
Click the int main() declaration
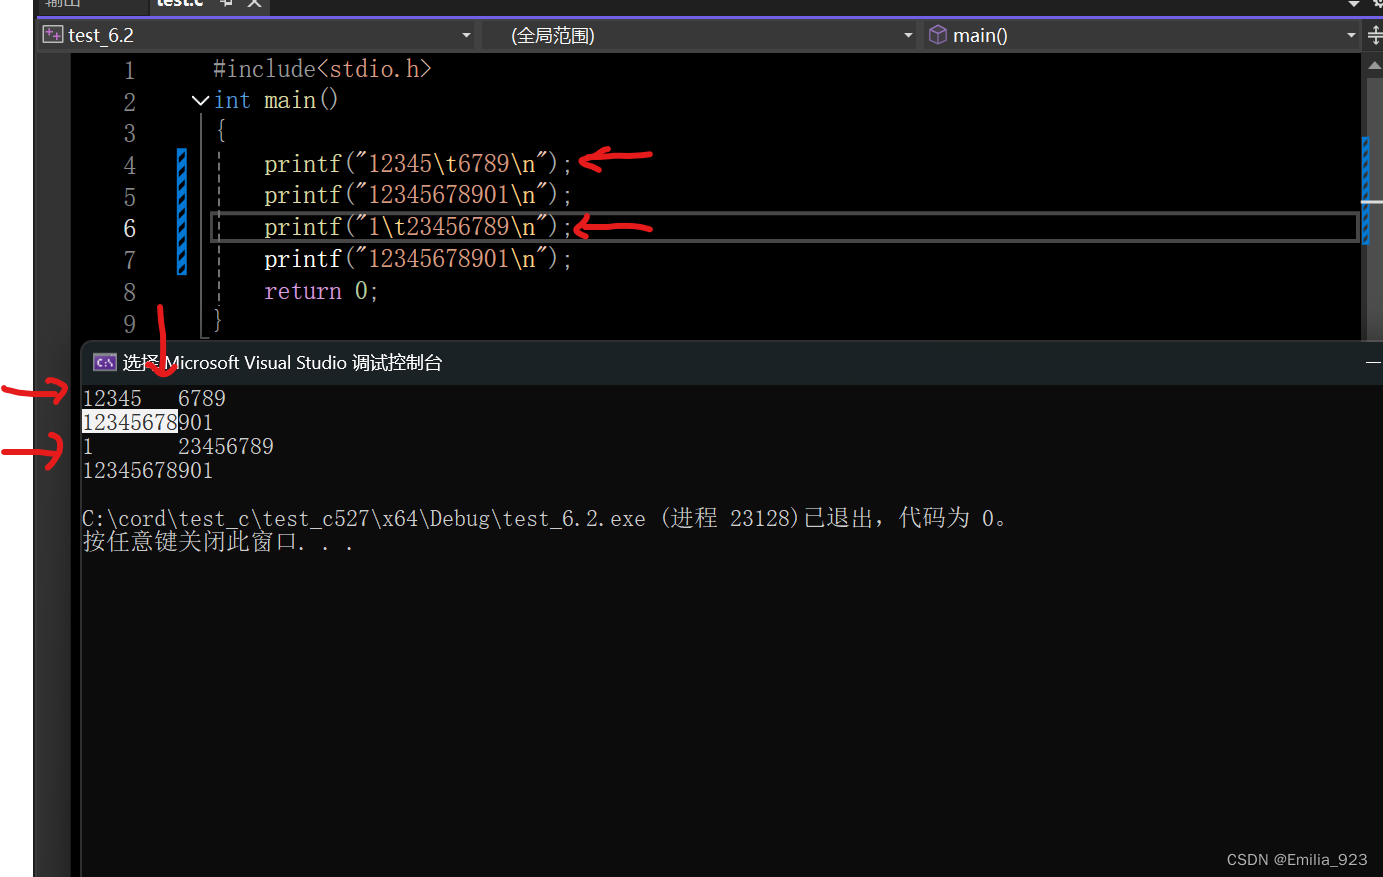276,100
